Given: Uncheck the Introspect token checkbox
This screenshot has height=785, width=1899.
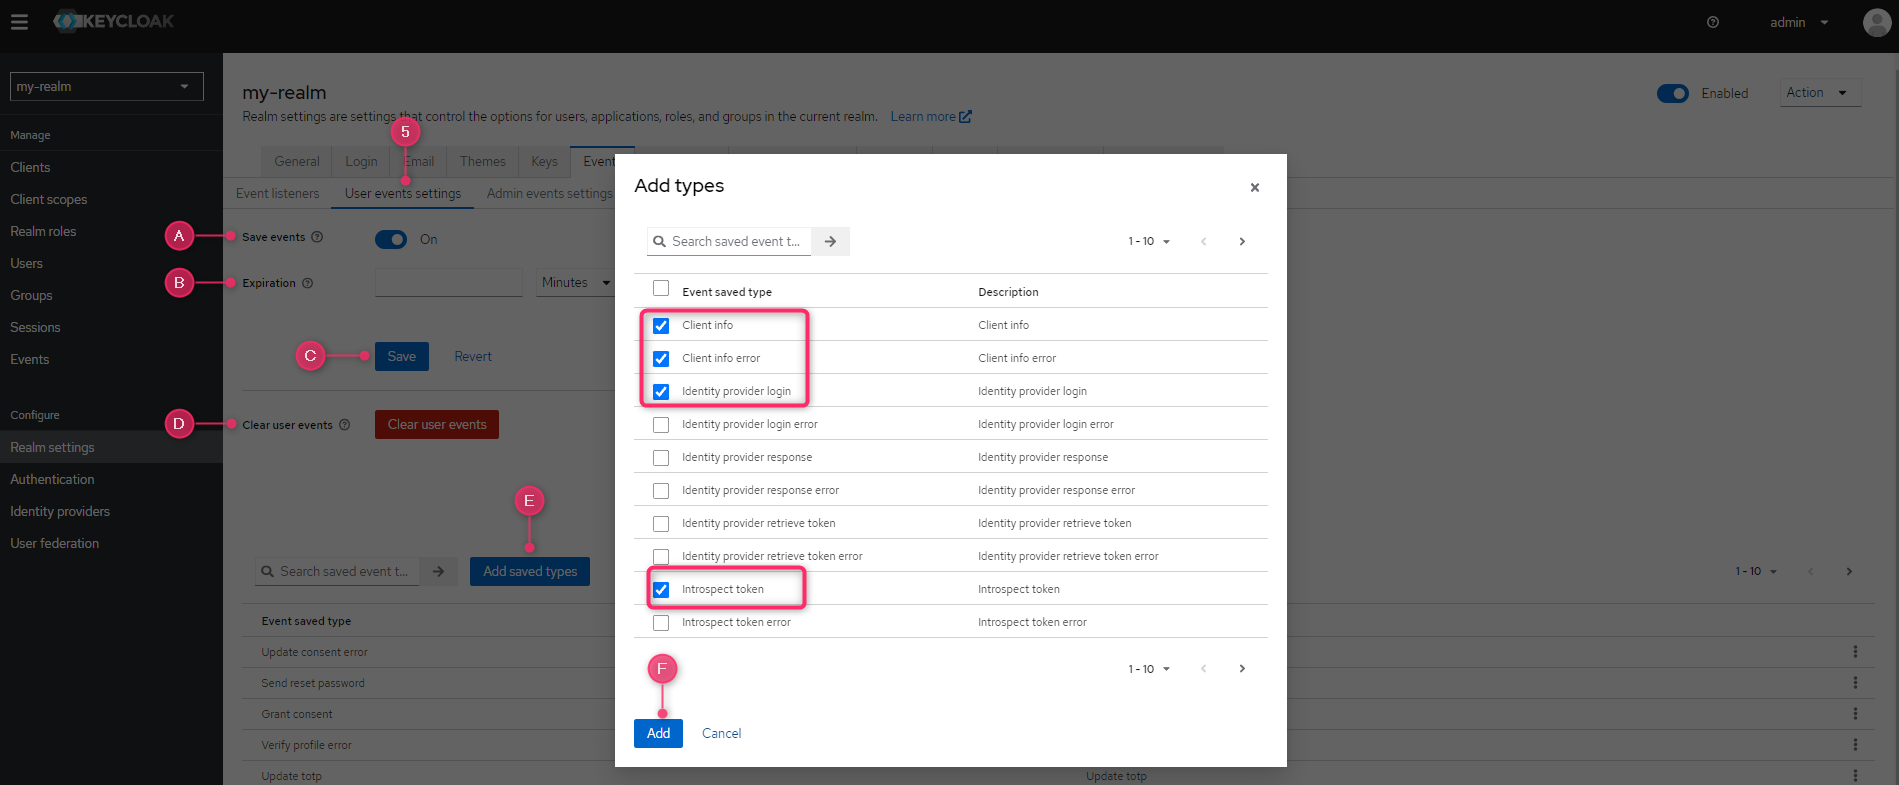Looking at the screenshot, I should coord(661,590).
